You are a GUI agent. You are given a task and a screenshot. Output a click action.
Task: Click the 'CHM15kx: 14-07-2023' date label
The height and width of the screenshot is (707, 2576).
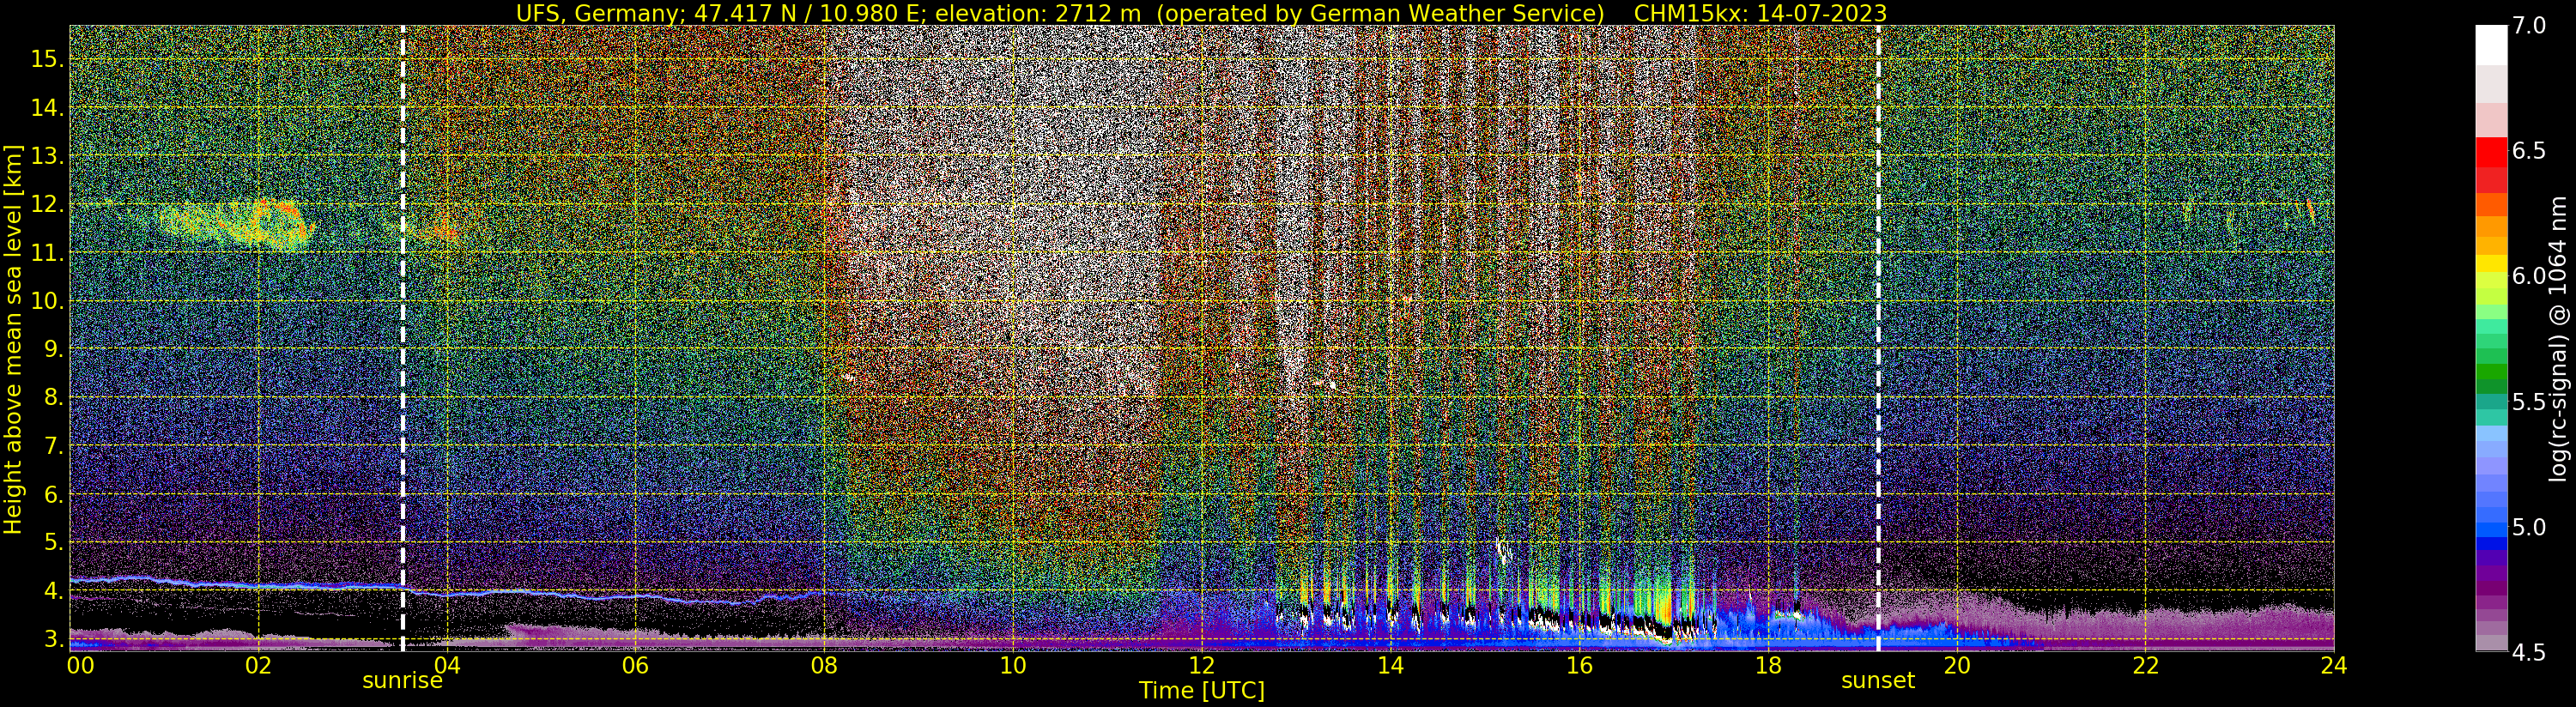click(x=1761, y=13)
